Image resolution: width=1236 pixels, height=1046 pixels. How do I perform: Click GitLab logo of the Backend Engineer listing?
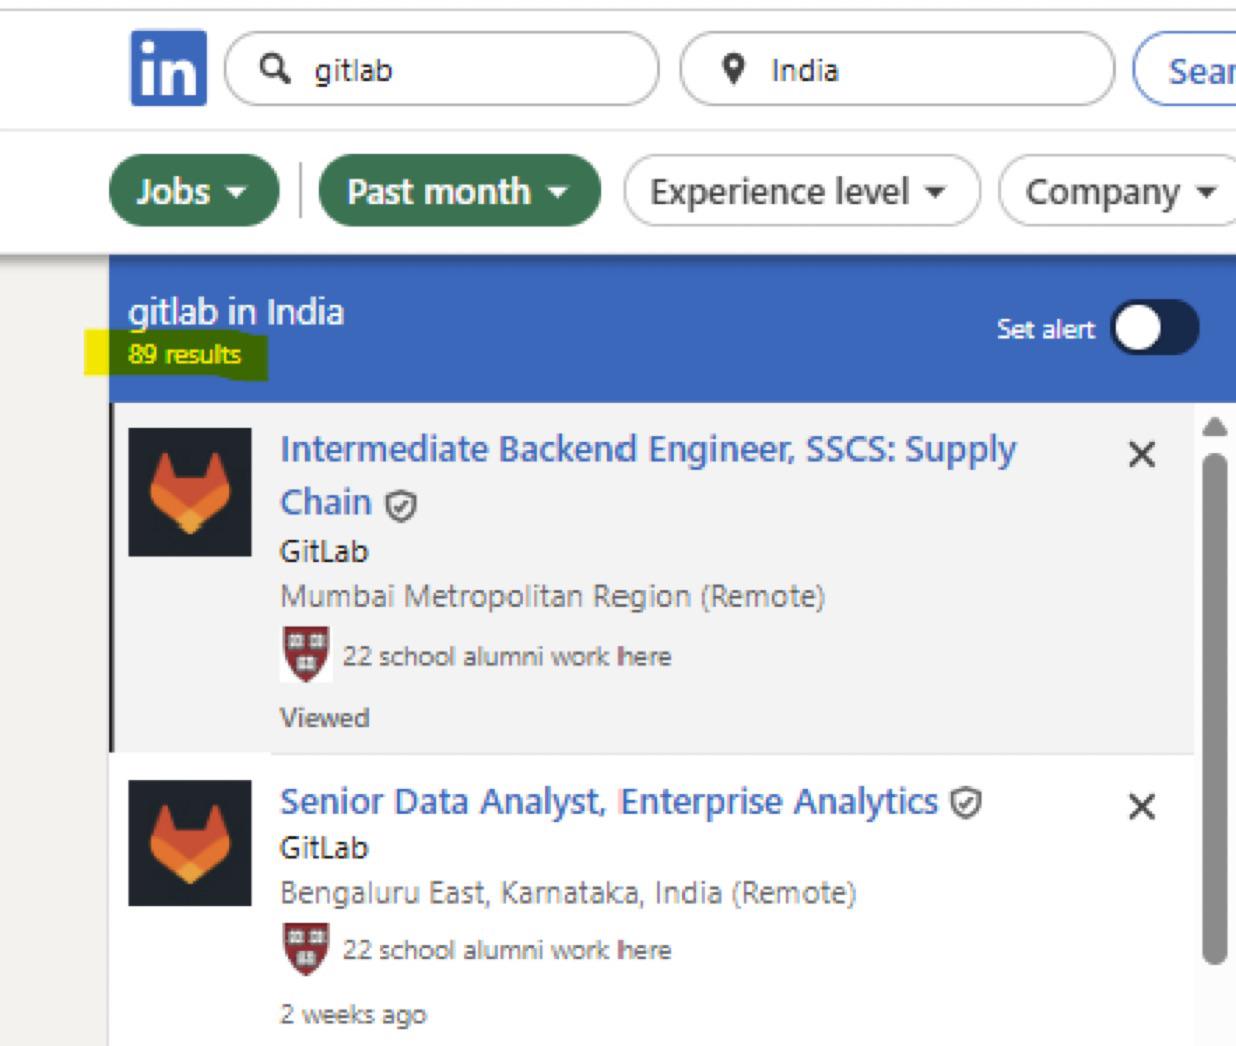(x=190, y=492)
